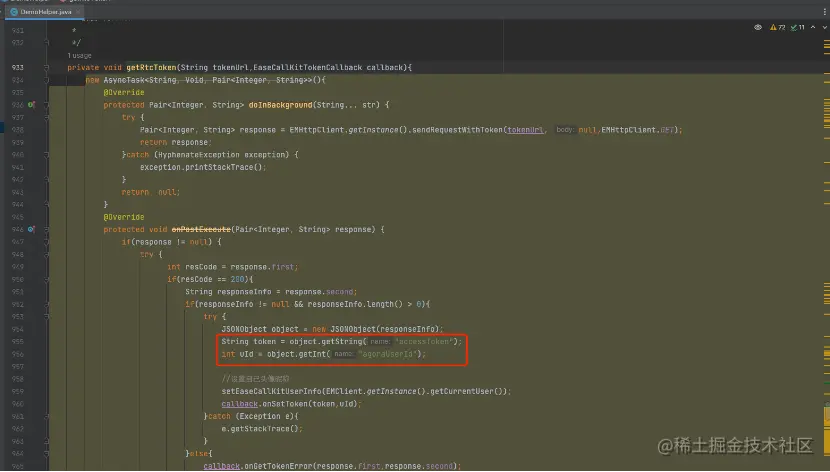This screenshot has height=472, width=830.
Task: Click setEaseCallKitUserInfo call on line 959
Action: (272, 392)
